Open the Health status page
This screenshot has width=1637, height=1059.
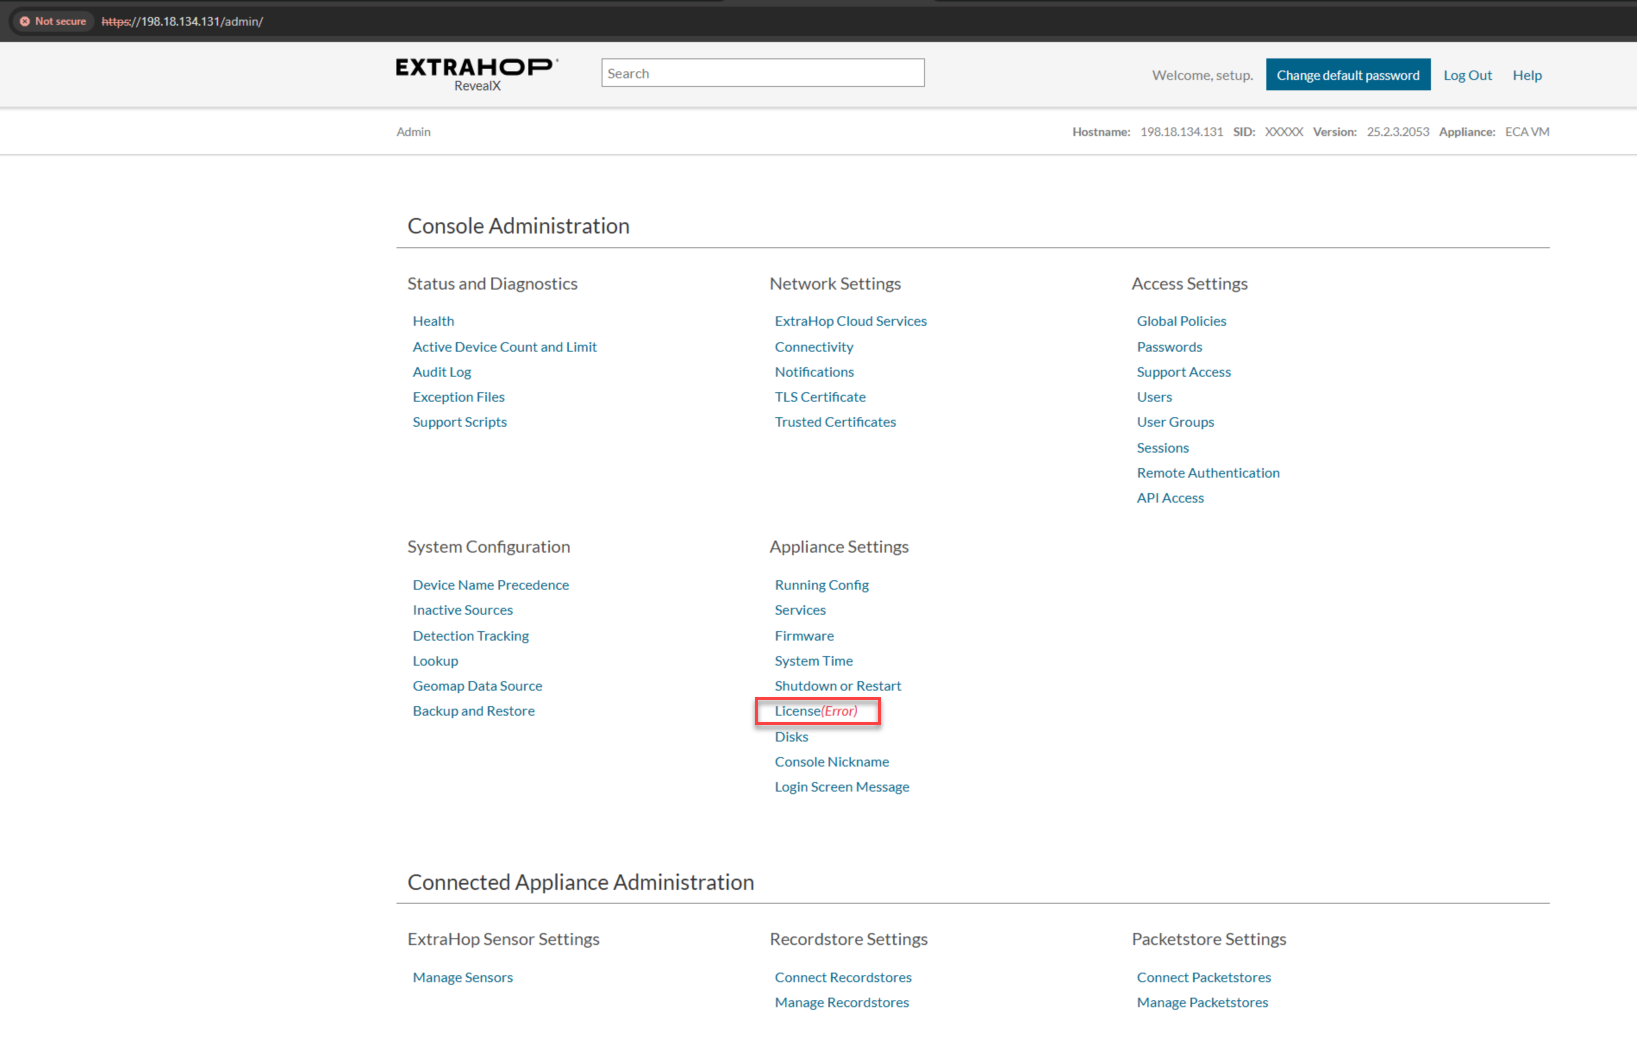tap(433, 321)
